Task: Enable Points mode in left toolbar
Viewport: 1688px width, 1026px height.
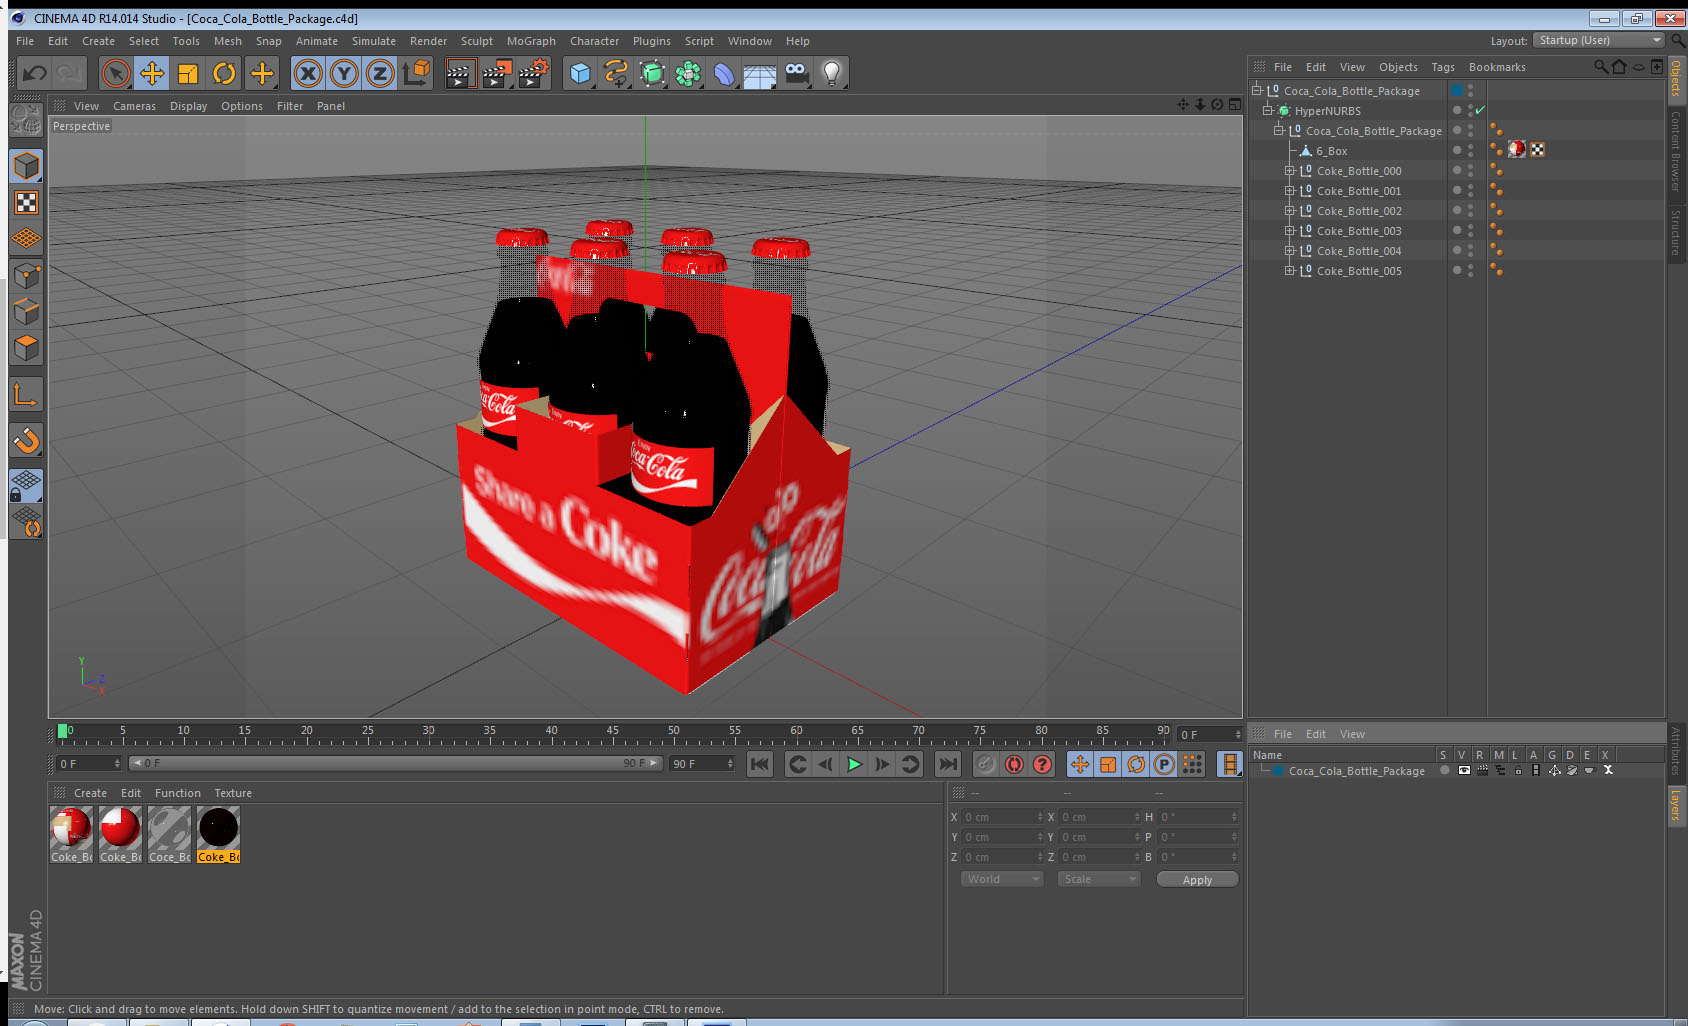Action: (26, 275)
